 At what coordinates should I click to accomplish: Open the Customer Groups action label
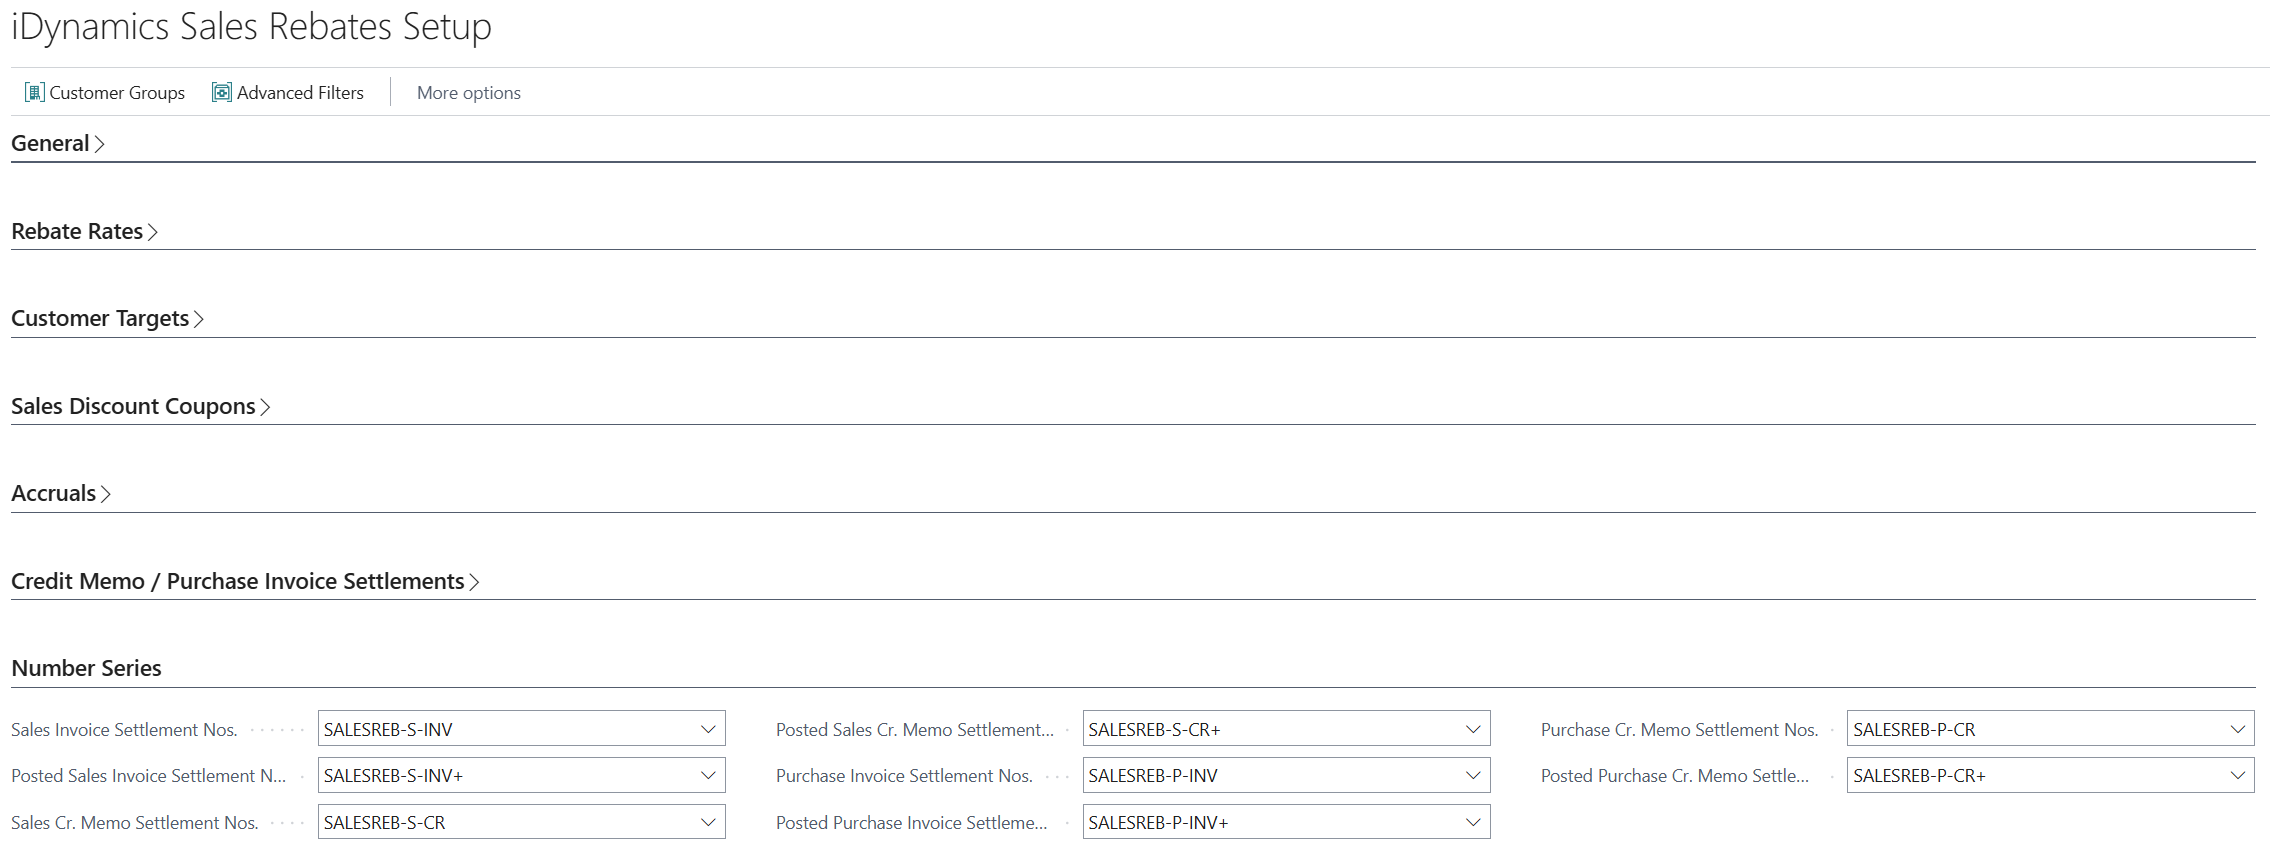click(117, 93)
